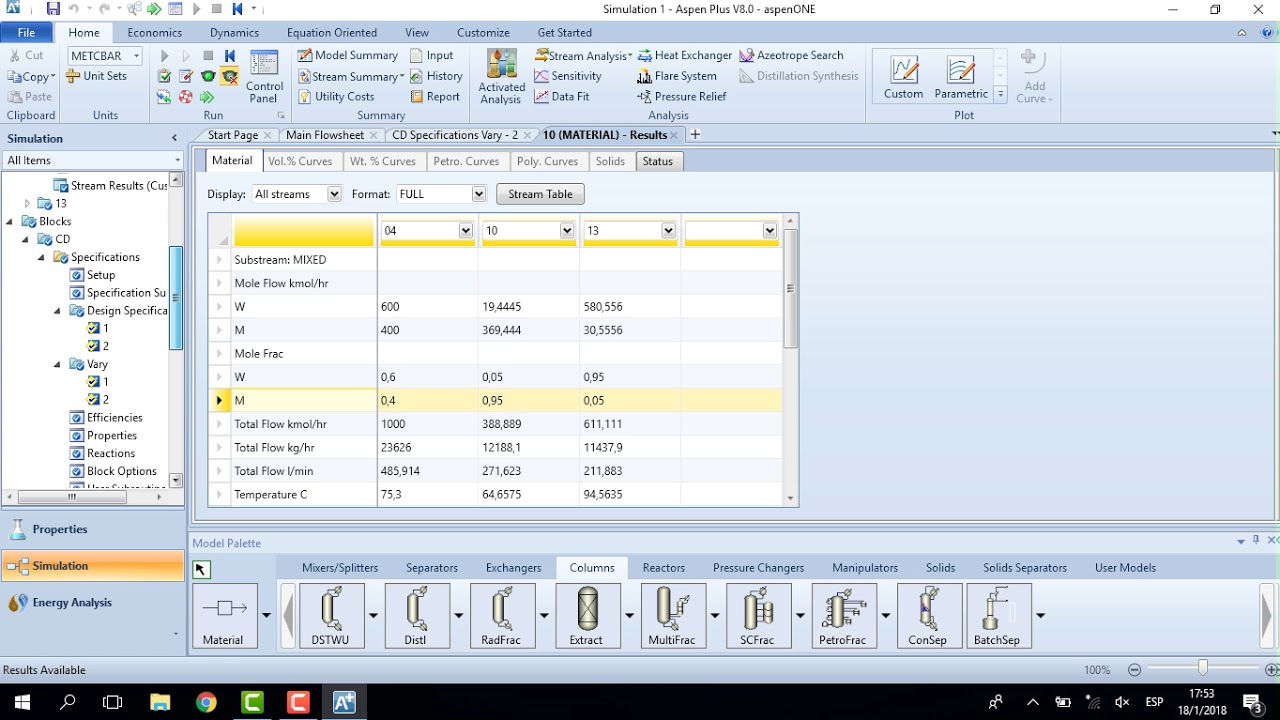Open Utility Costs in the Summary group
The width and height of the screenshot is (1280, 720).
tap(336, 97)
